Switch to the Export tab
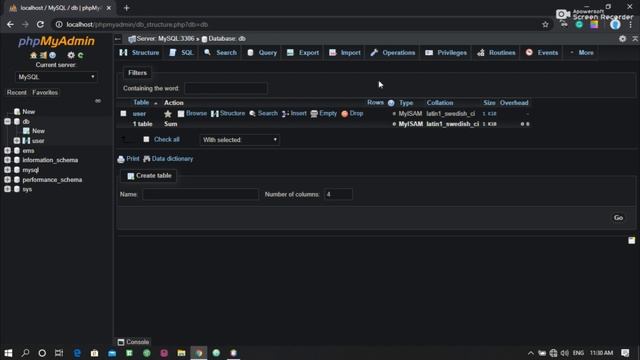This screenshot has width=640, height=360. pyautogui.click(x=303, y=53)
